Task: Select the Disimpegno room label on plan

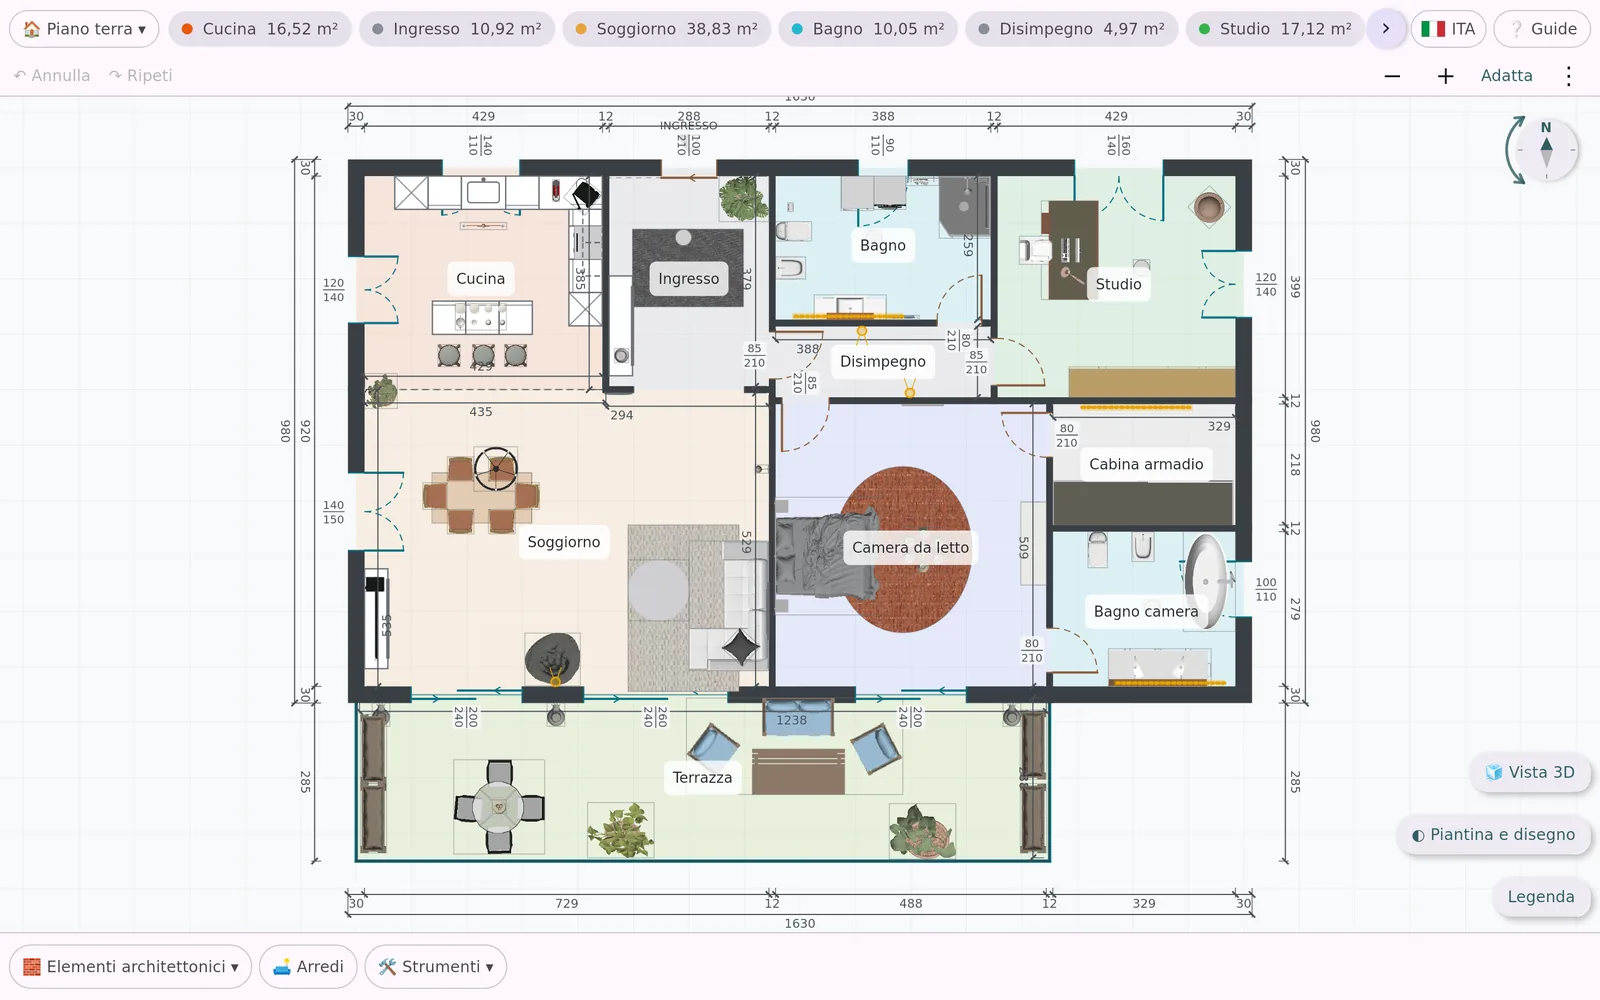Action: 883,362
